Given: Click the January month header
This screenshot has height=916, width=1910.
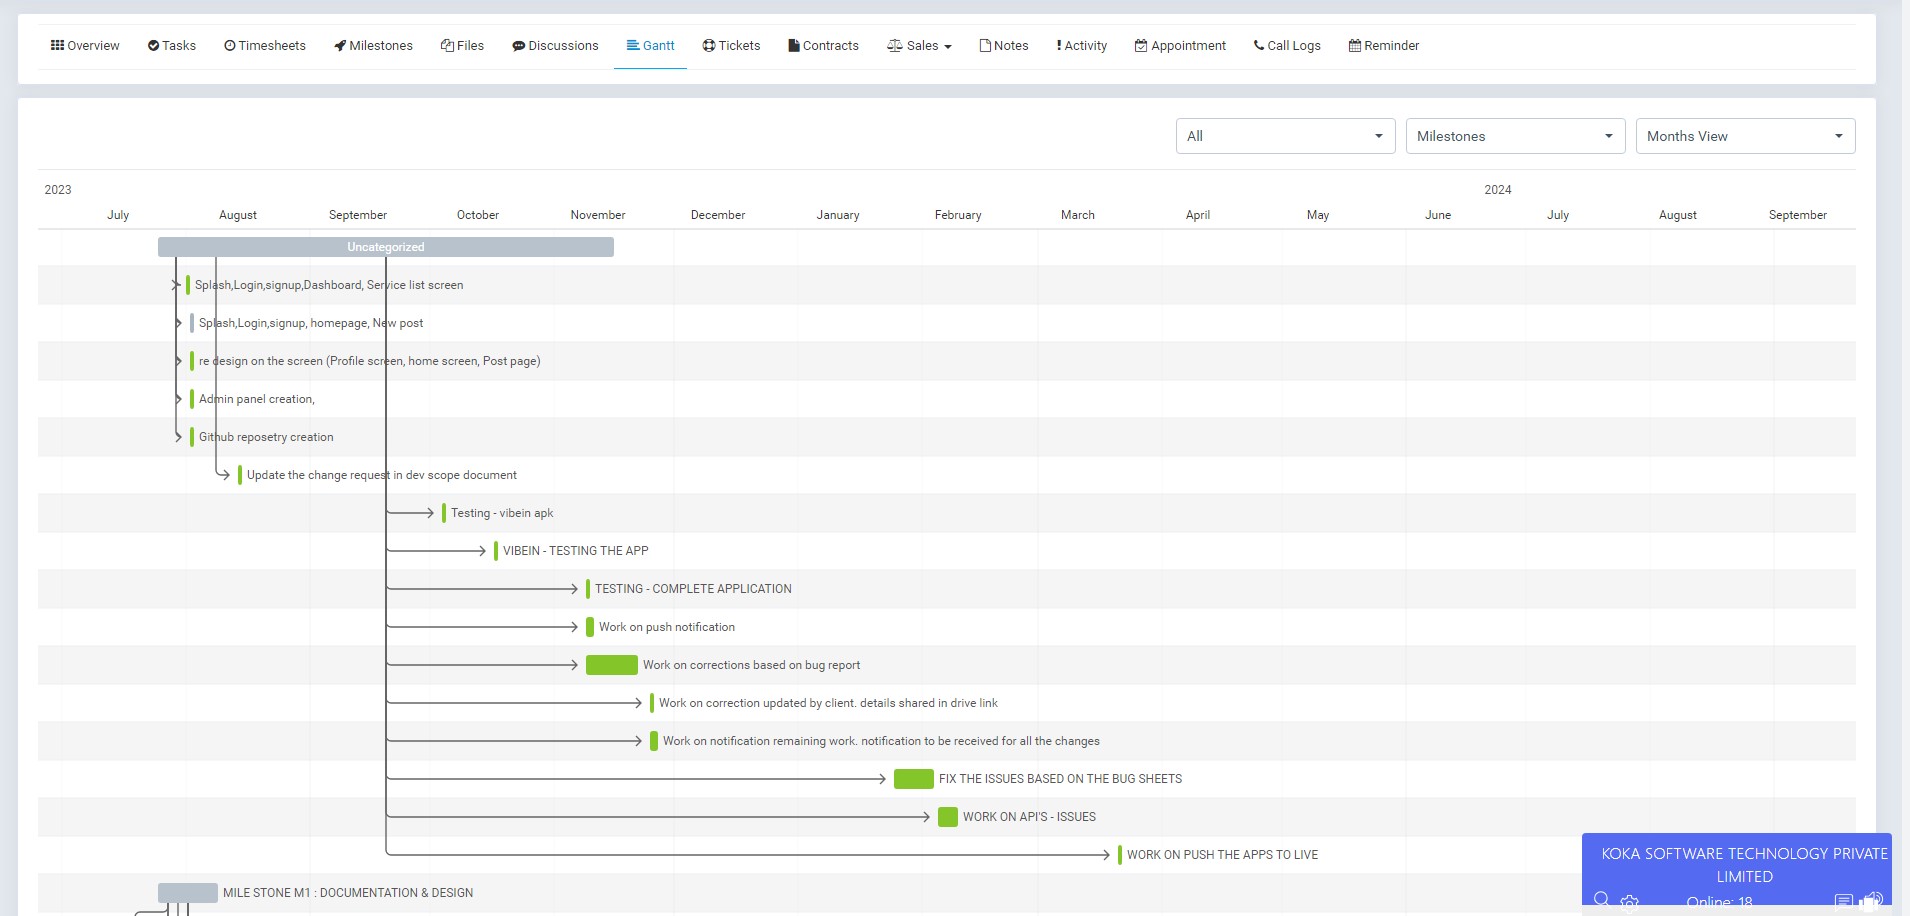Looking at the screenshot, I should [838, 215].
